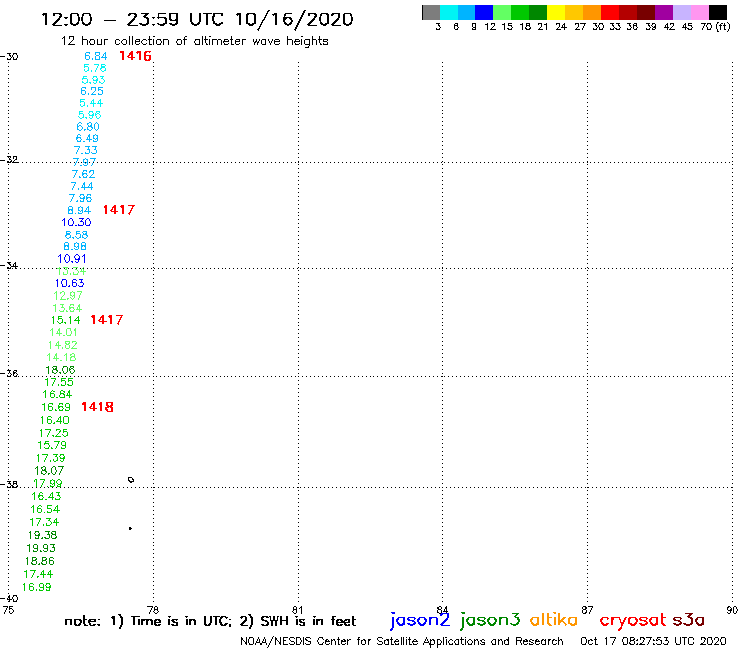Click the wave height value "14.82"
Image resolution: width=740 pixels, height=650 pixels.
[63, 345]
